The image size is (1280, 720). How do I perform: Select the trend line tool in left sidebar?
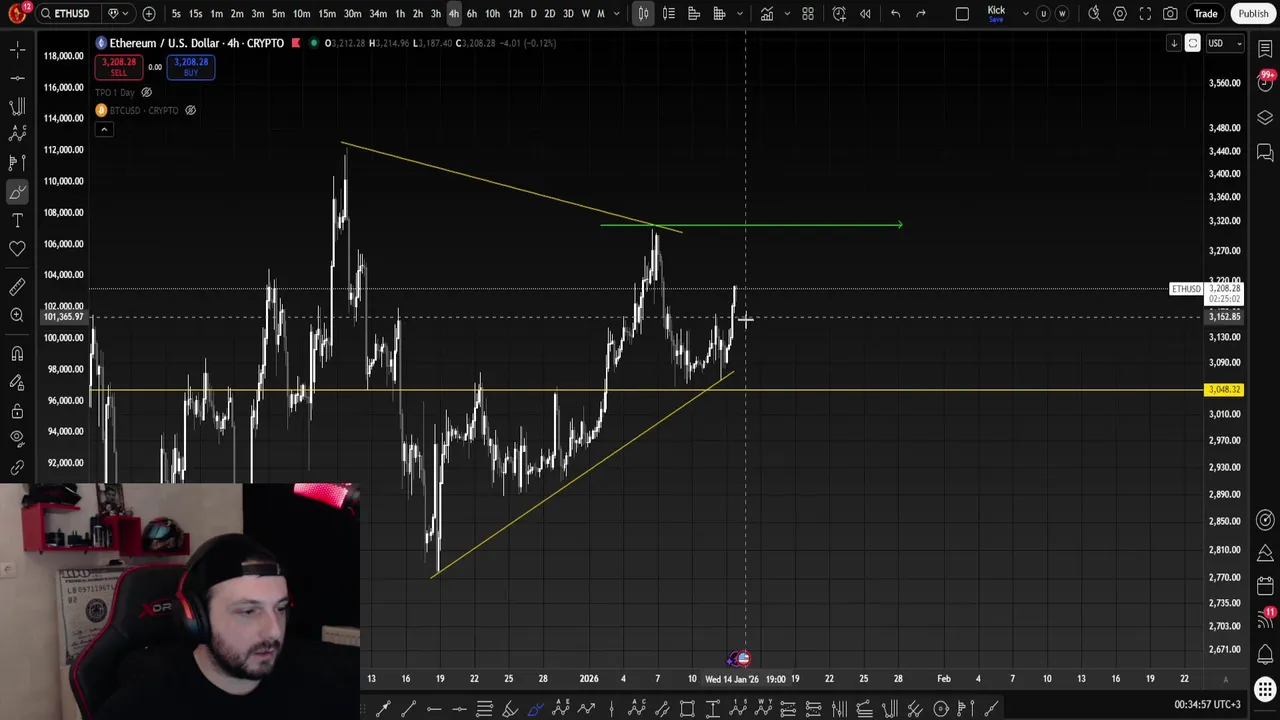click(x=17, y=77)
